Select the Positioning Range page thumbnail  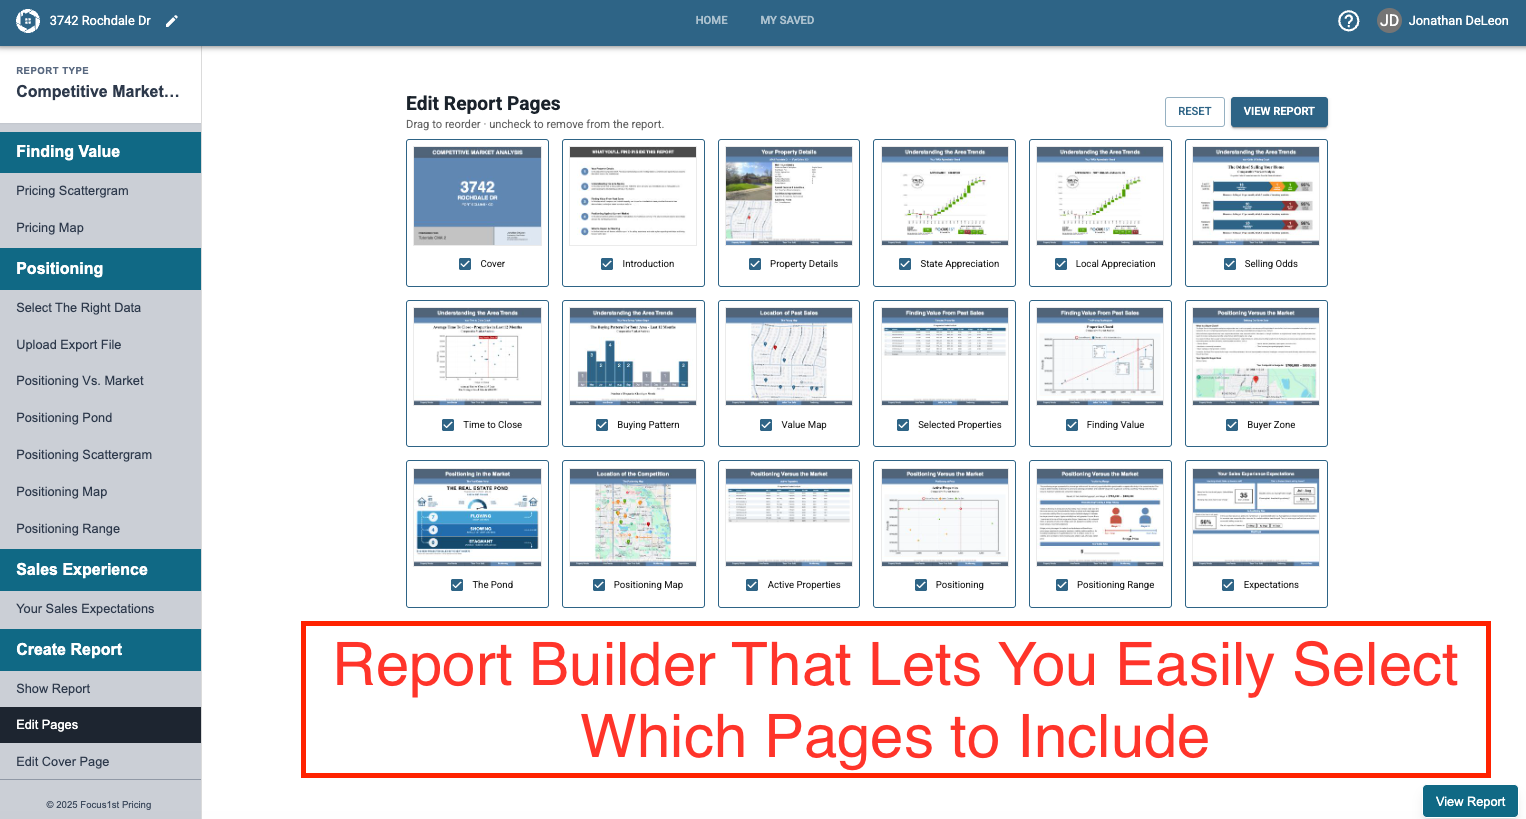(1100, 517)
